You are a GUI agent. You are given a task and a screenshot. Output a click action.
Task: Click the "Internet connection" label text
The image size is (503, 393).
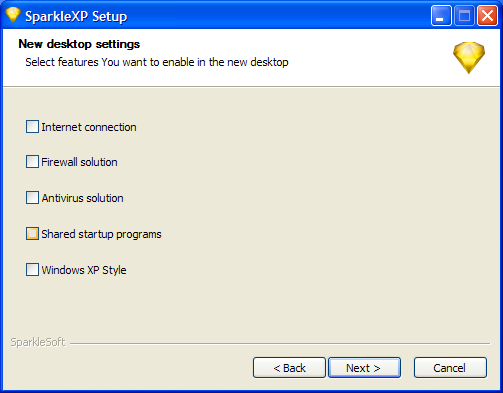[x=89, y=127]
